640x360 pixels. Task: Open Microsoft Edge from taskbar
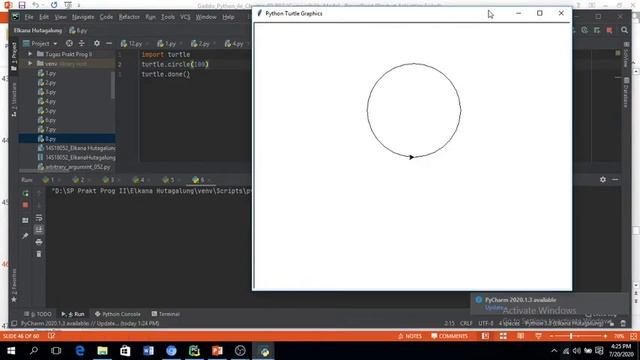(x=80, y=351)
